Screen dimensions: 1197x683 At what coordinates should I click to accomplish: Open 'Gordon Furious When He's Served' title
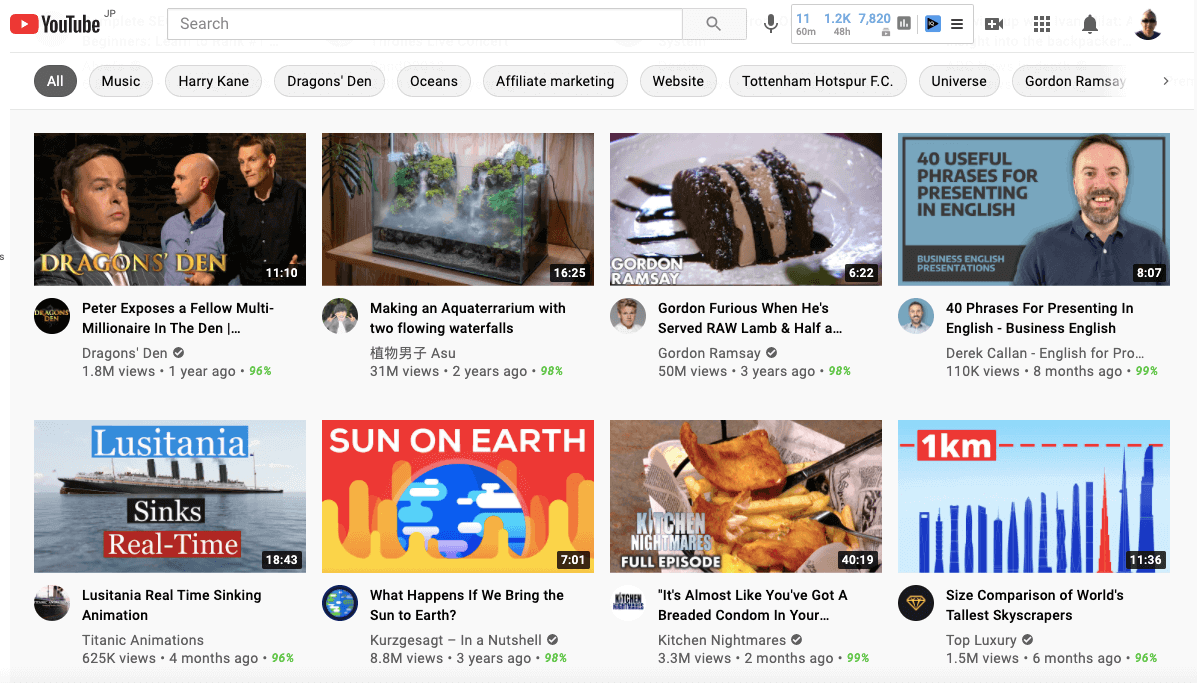pyautogui.click(x=750, y=318)
